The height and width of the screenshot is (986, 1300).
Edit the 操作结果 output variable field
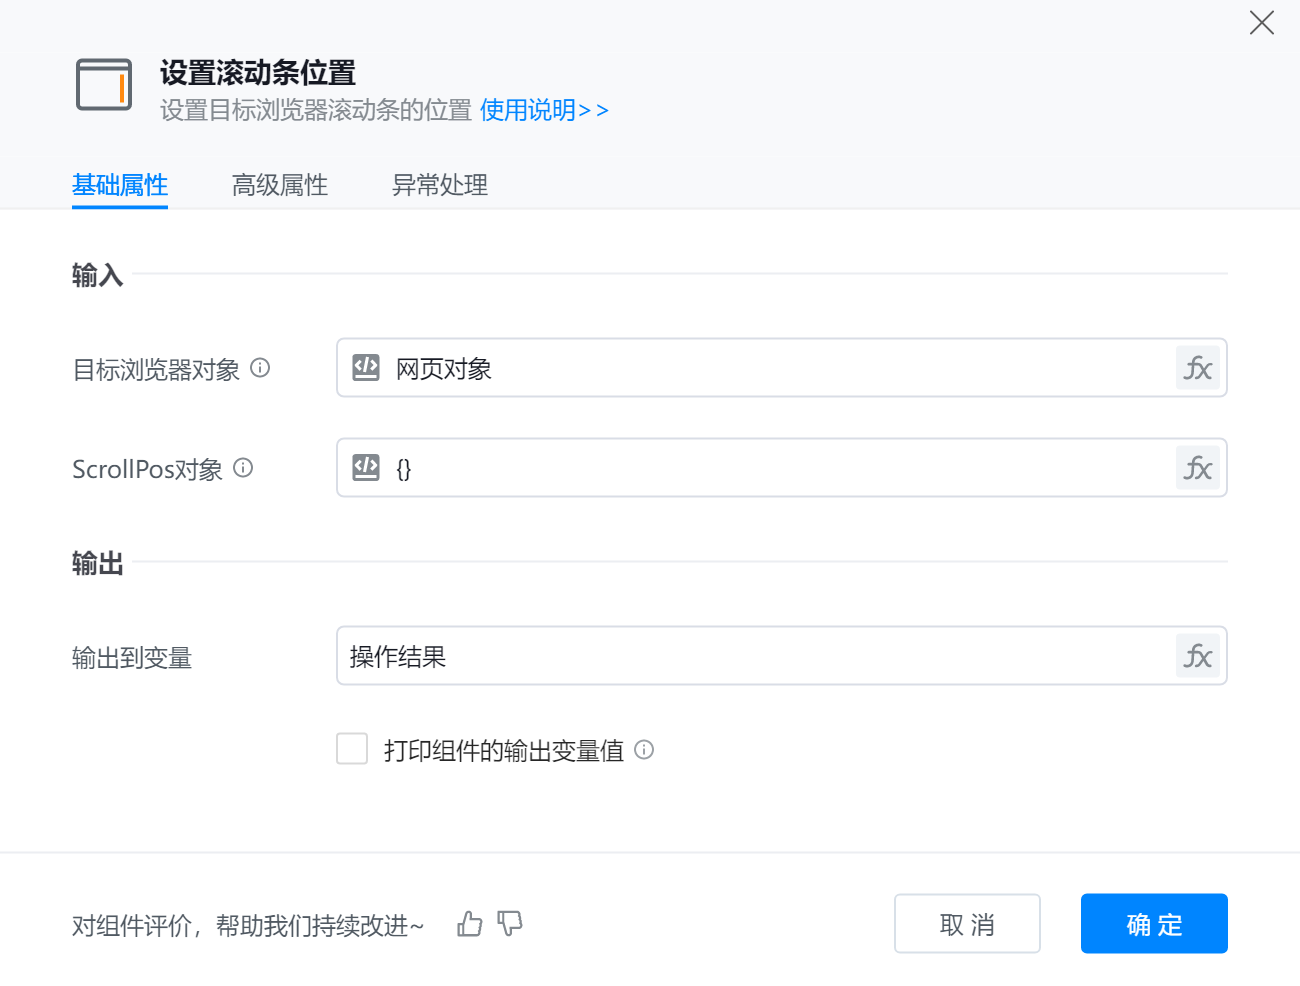pyautogui.click(x=750, y=656)
